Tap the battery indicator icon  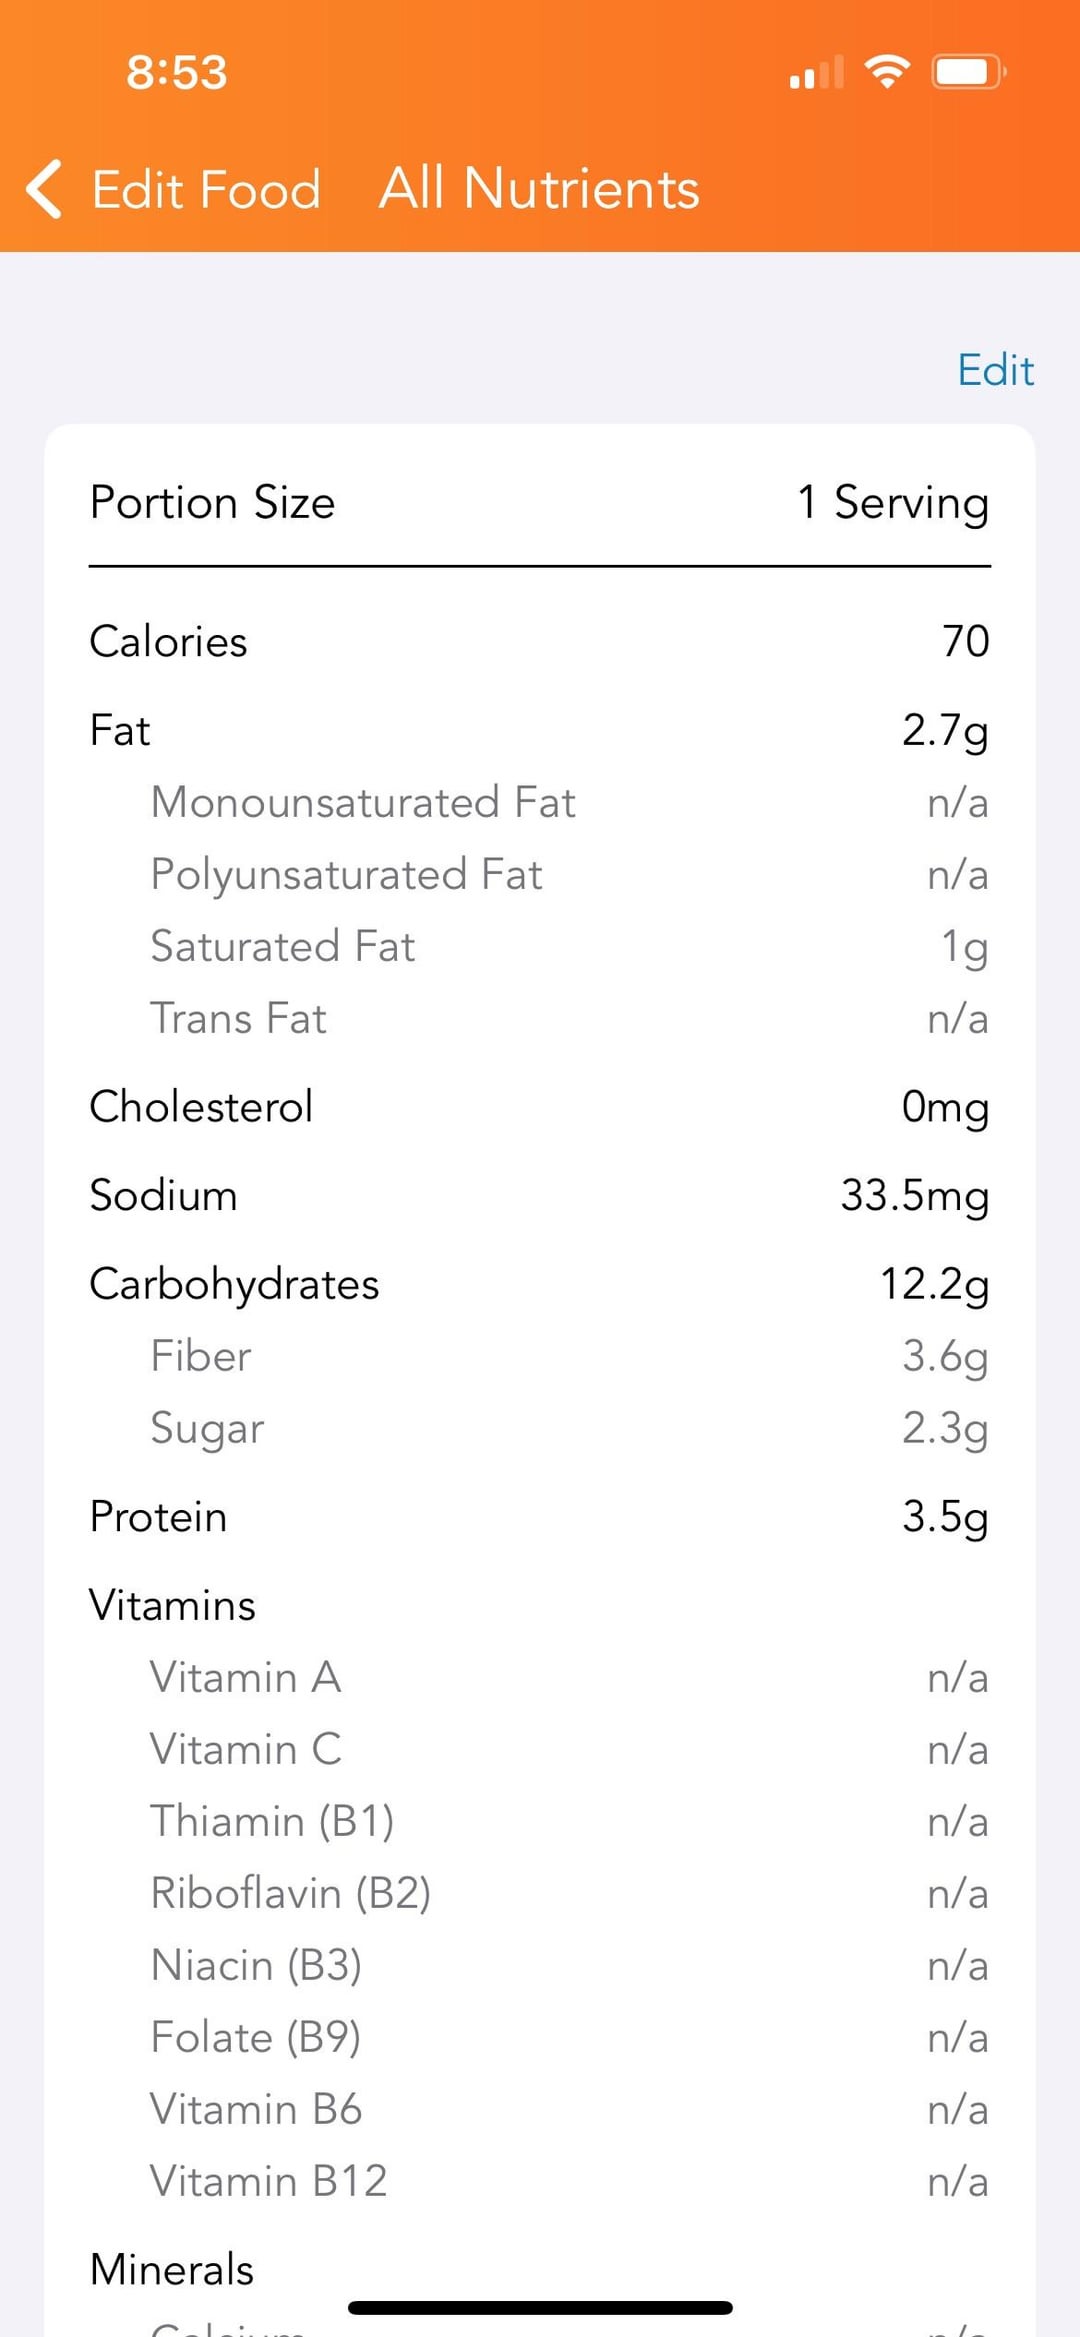pos(968,72)
